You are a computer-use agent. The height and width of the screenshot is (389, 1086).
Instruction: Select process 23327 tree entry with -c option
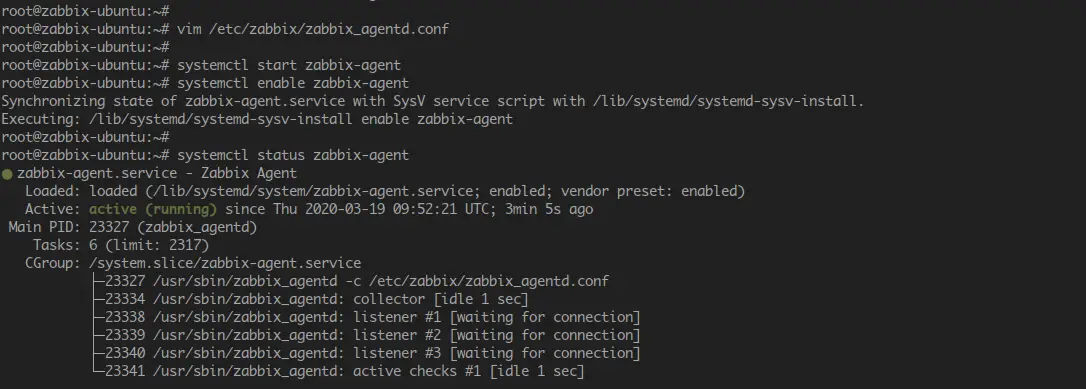350,281
